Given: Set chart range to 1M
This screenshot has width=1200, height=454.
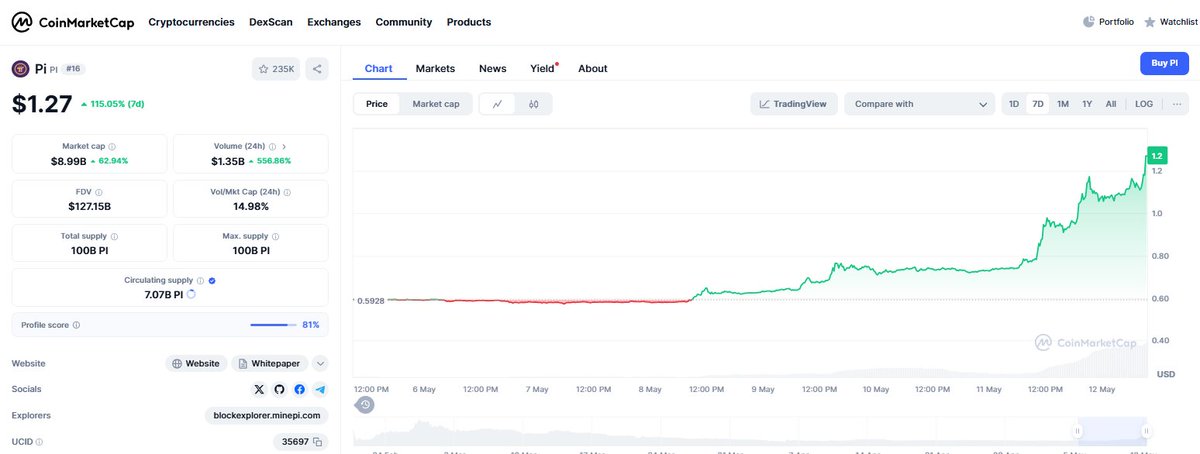Looking at the screenshot, I should 1063,104.
